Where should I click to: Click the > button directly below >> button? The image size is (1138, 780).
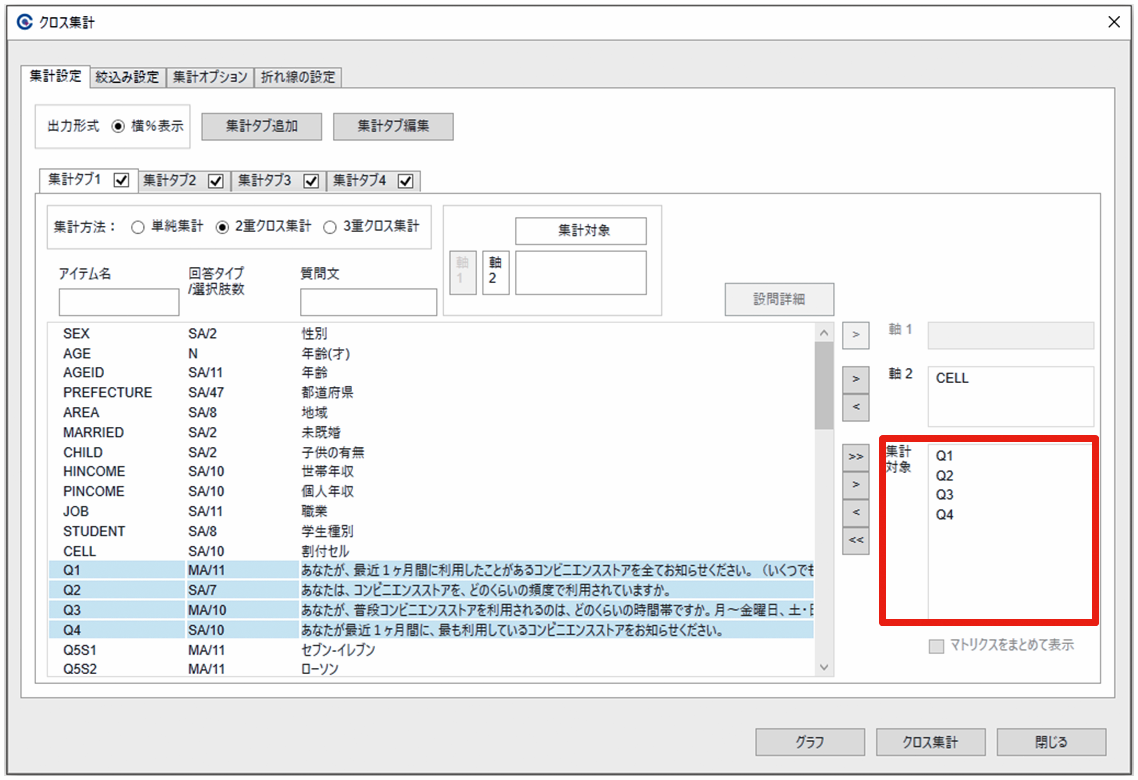[855, 484]
